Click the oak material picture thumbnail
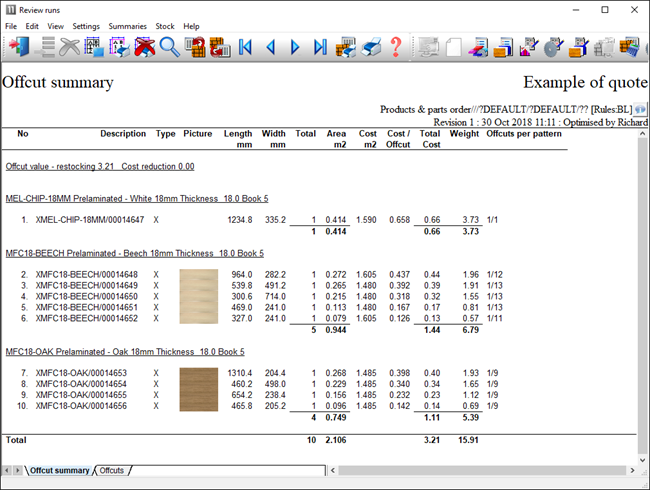 coord(197,392)
